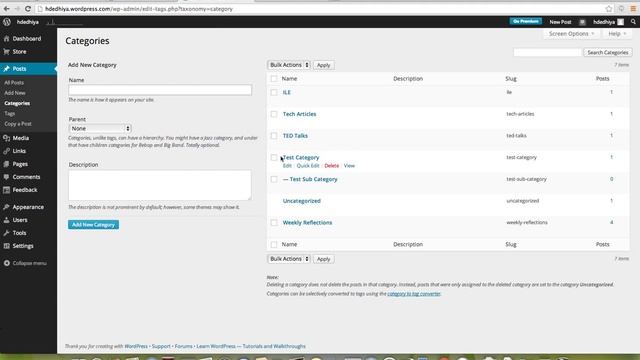Click the top Apply button
The image size is (640, 360).
point(324,65)
